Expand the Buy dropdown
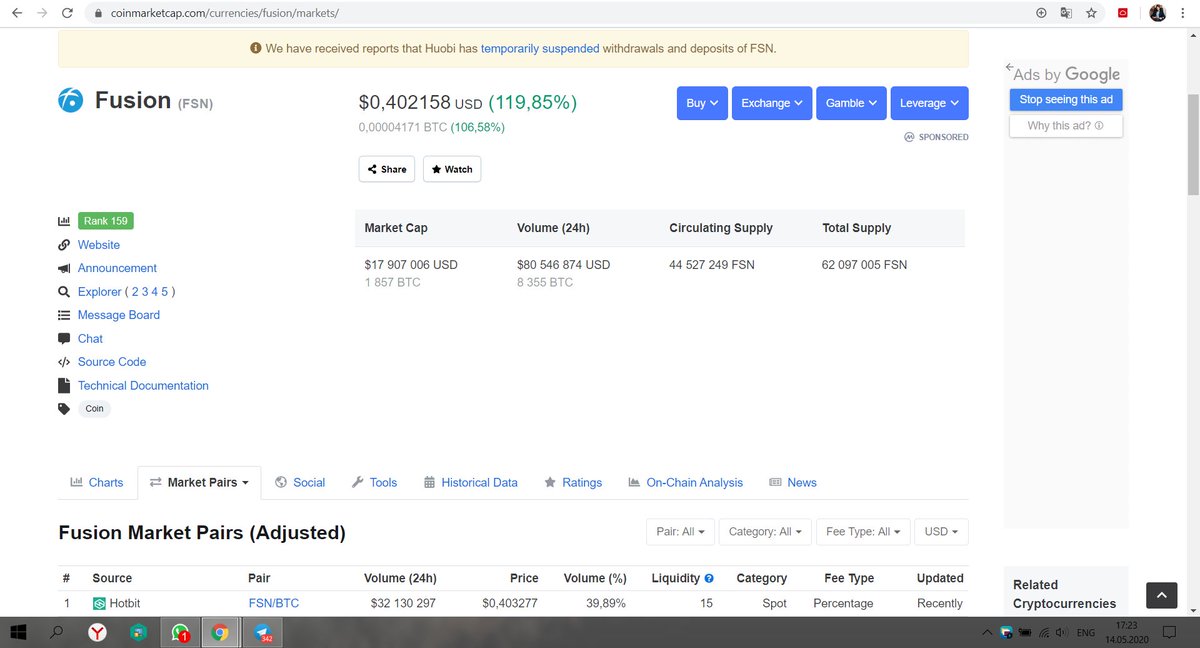This screenshot has width=1200, height=648. point(701,103)
